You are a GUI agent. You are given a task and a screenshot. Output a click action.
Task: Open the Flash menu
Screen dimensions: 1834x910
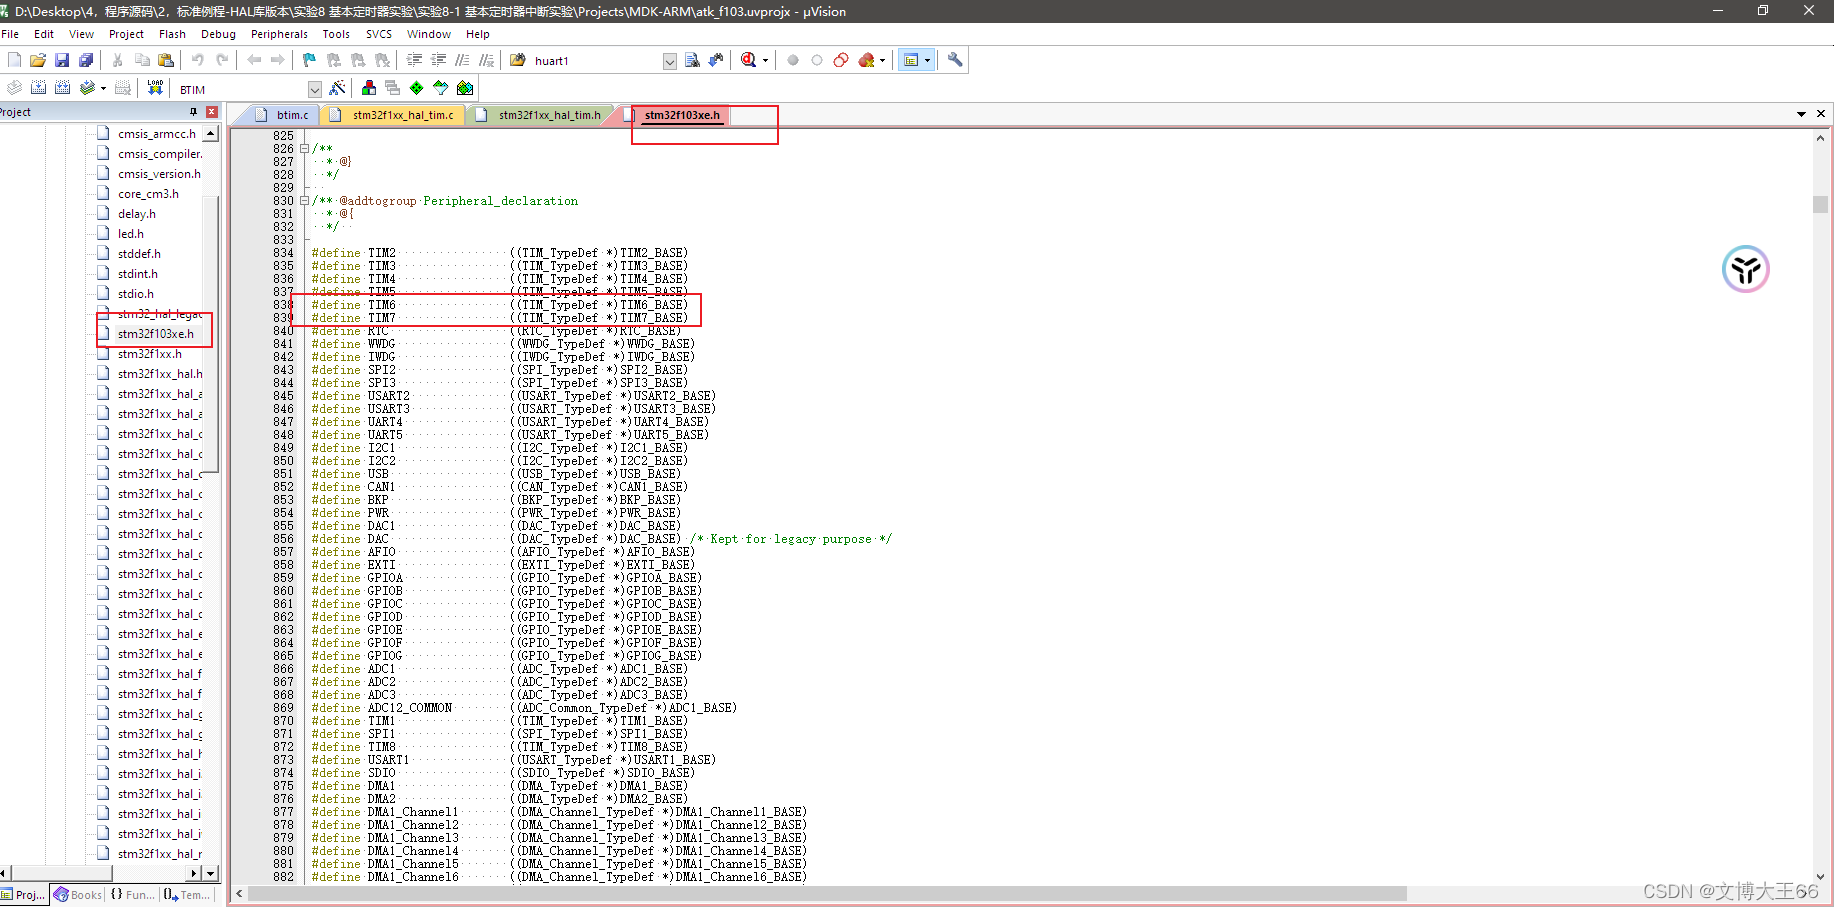pos(172,34)
